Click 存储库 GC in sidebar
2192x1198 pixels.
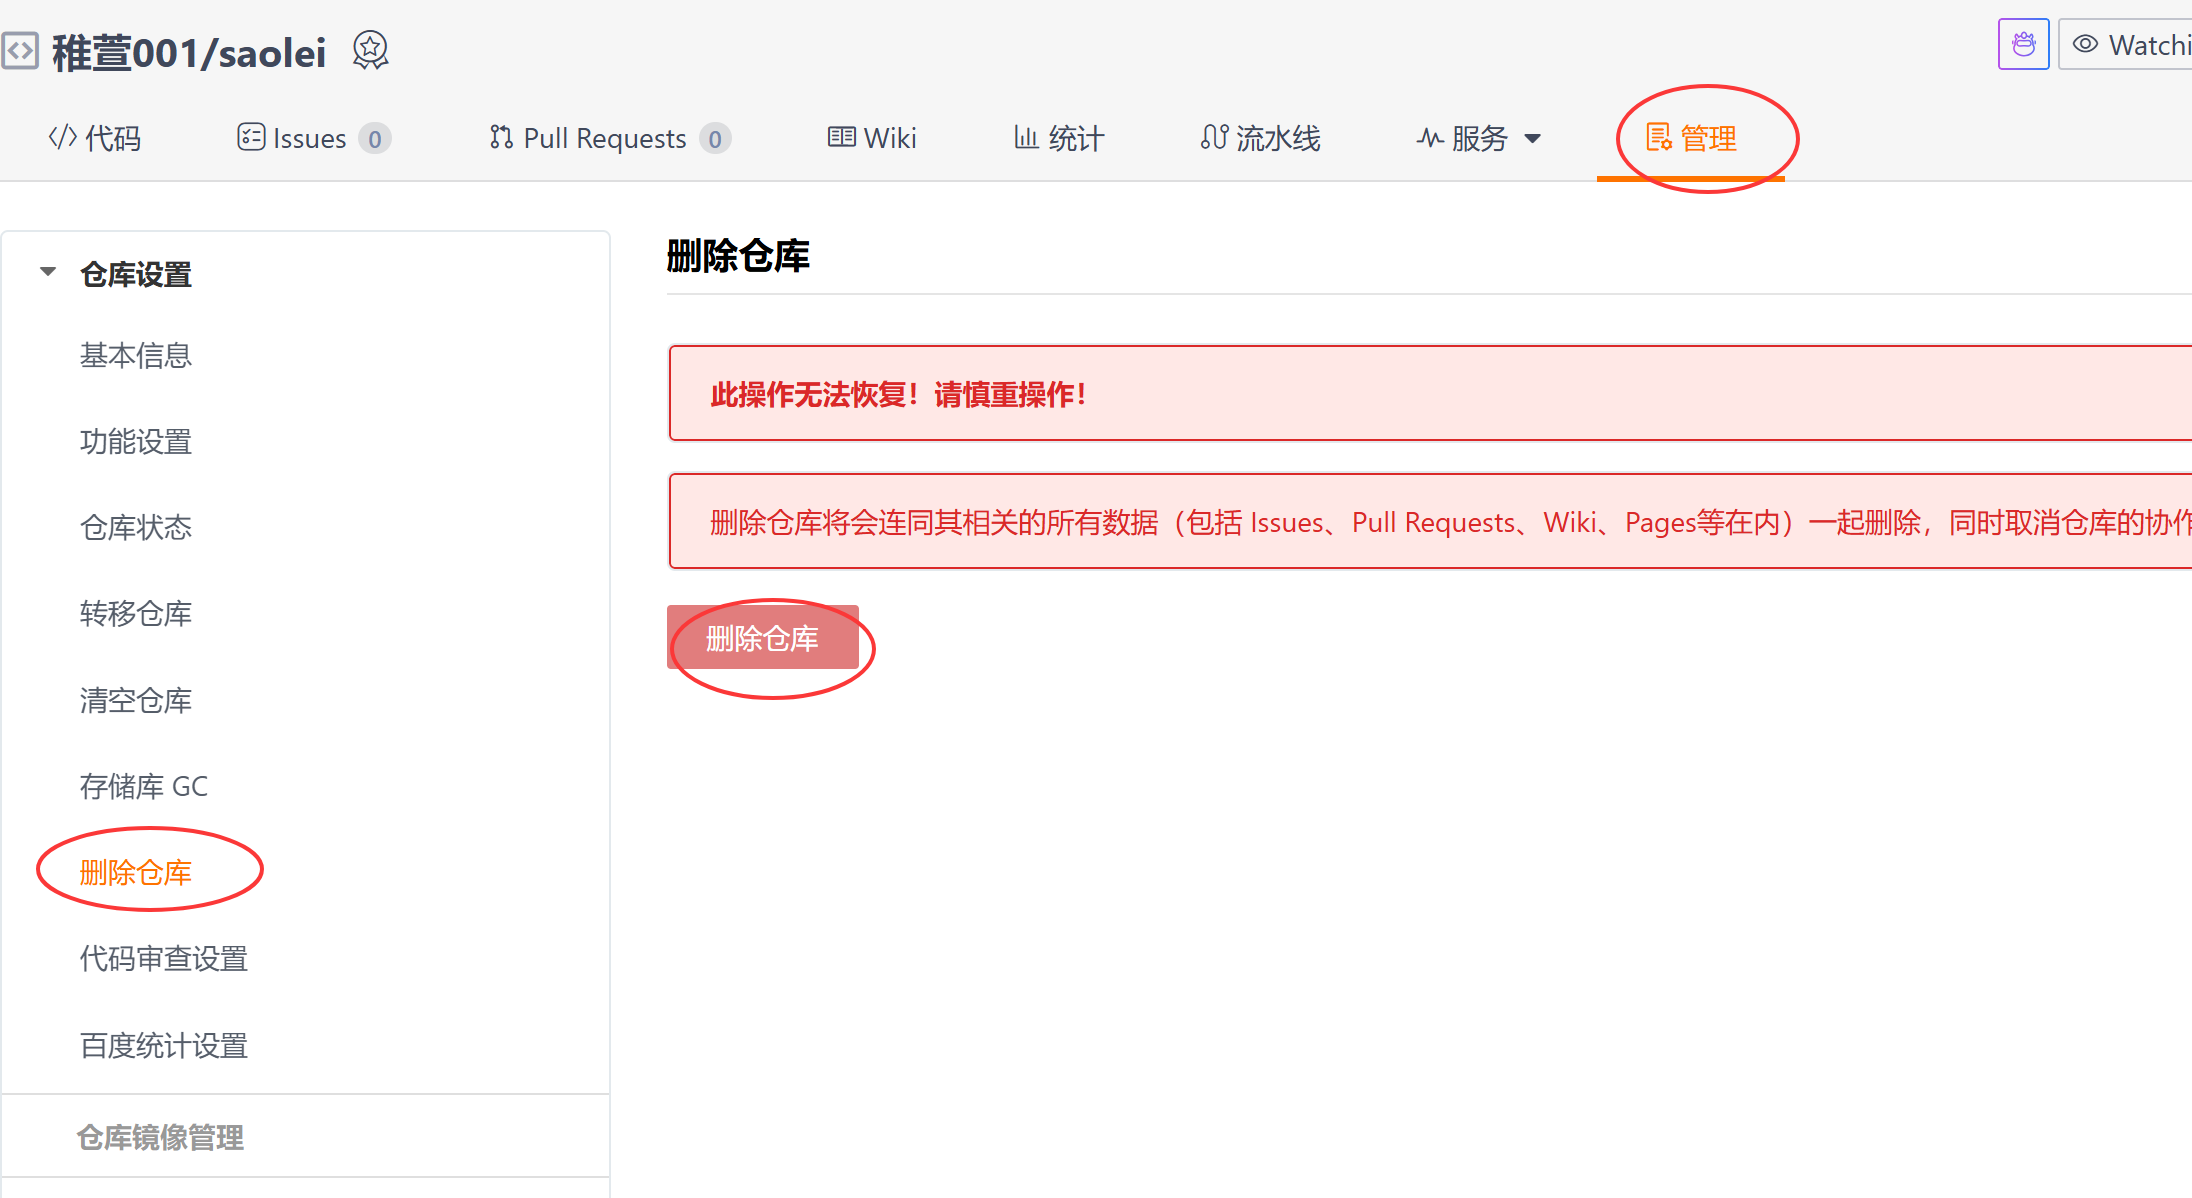coord(144,786)
